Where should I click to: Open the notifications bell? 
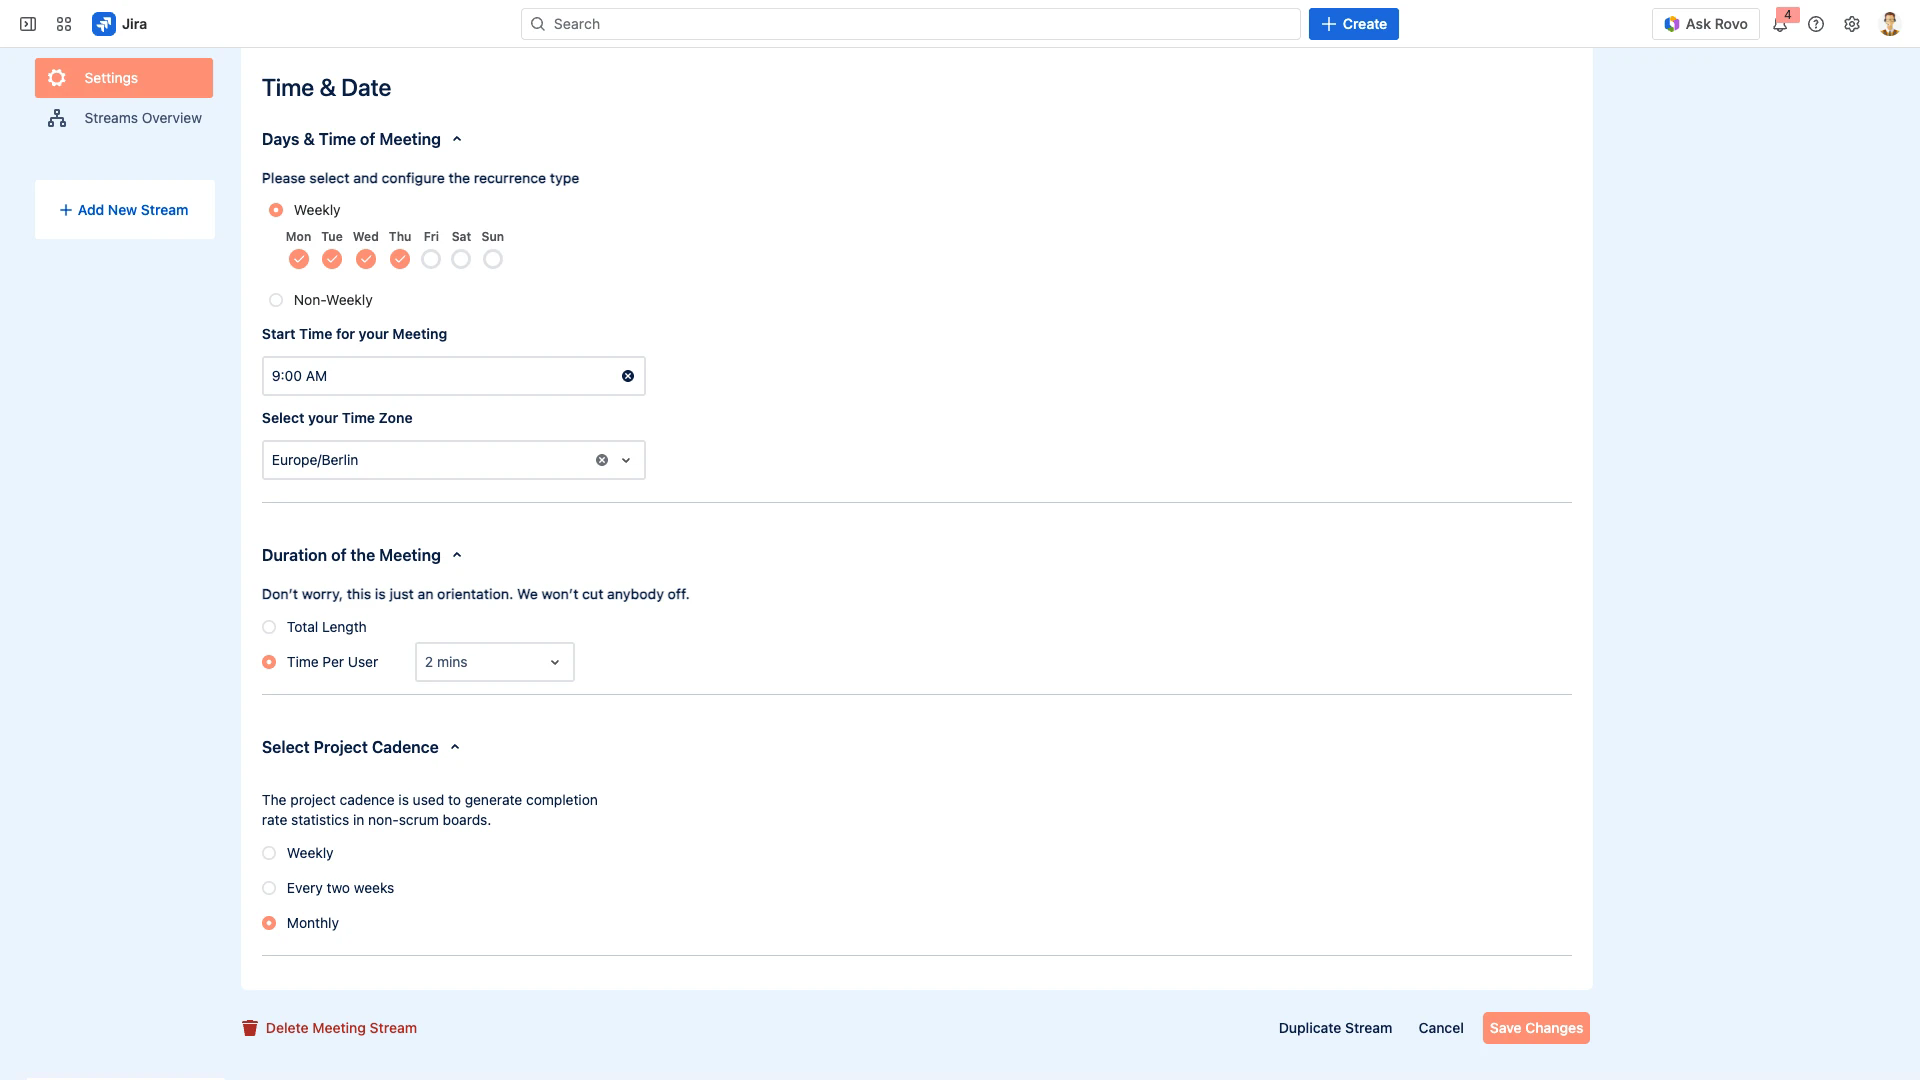pyautogui.click(x=1781, y=23)
